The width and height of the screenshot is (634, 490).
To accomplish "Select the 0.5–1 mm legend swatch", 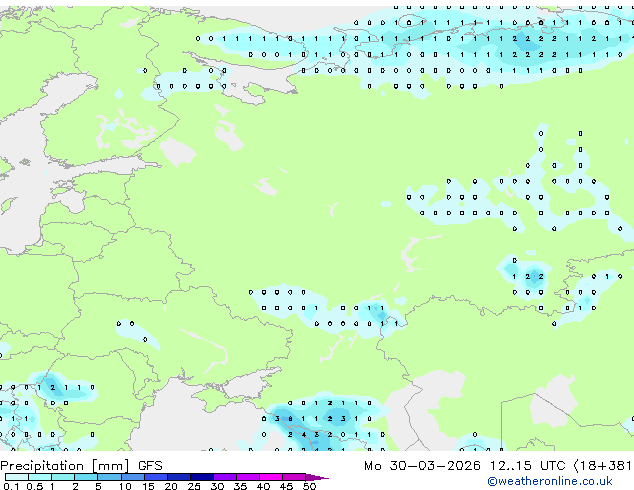I will point(40,477).
